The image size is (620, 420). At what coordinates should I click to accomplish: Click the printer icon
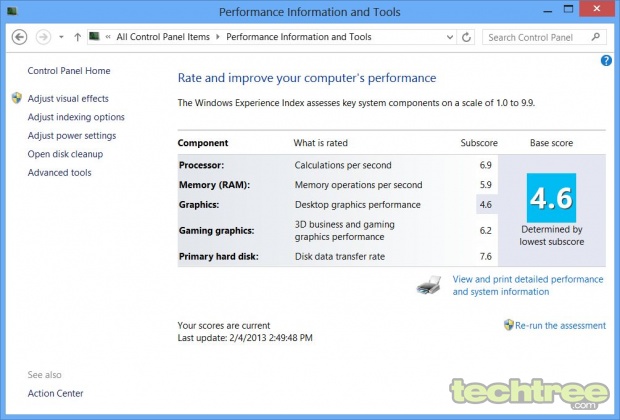429,285
